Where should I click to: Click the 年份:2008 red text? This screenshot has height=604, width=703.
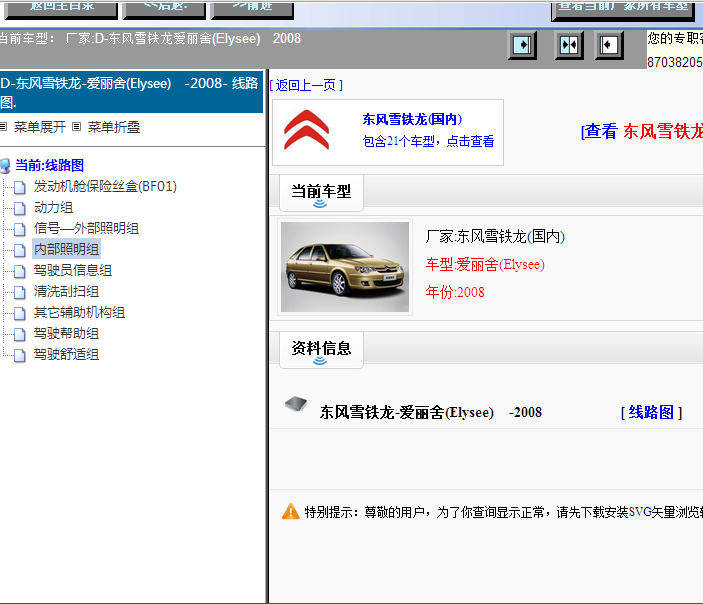pyautogui.click(x=455, y=292)
